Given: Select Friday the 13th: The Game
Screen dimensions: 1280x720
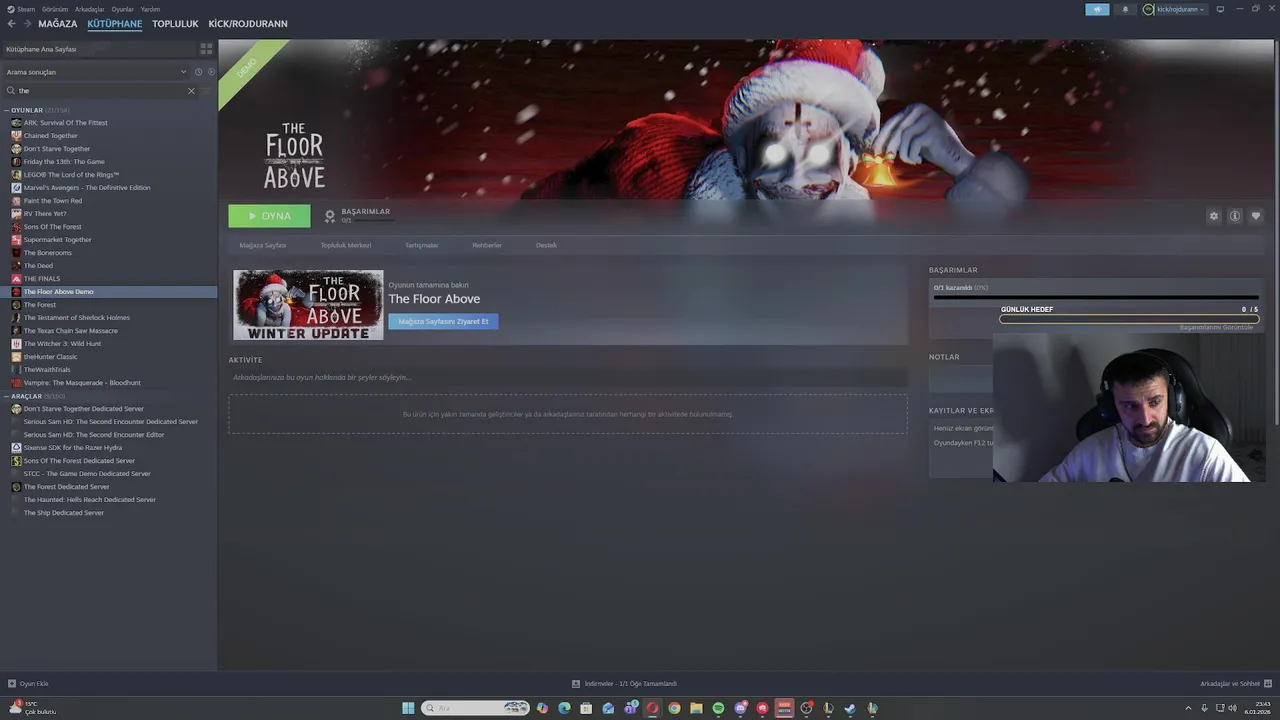Looking at the screenshot, I should tap(64, 162).
